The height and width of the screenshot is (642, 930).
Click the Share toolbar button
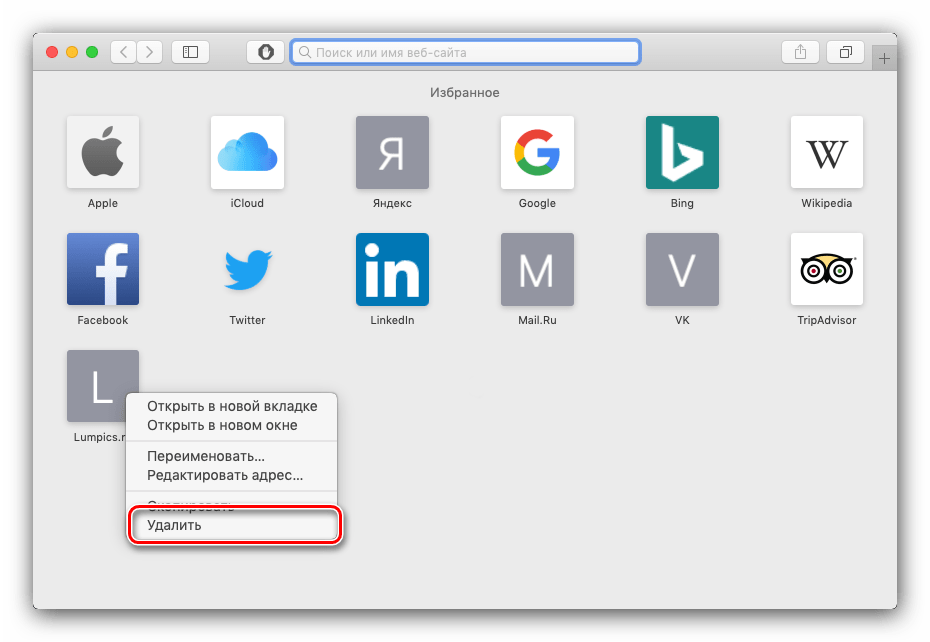[x=800, y=52]
